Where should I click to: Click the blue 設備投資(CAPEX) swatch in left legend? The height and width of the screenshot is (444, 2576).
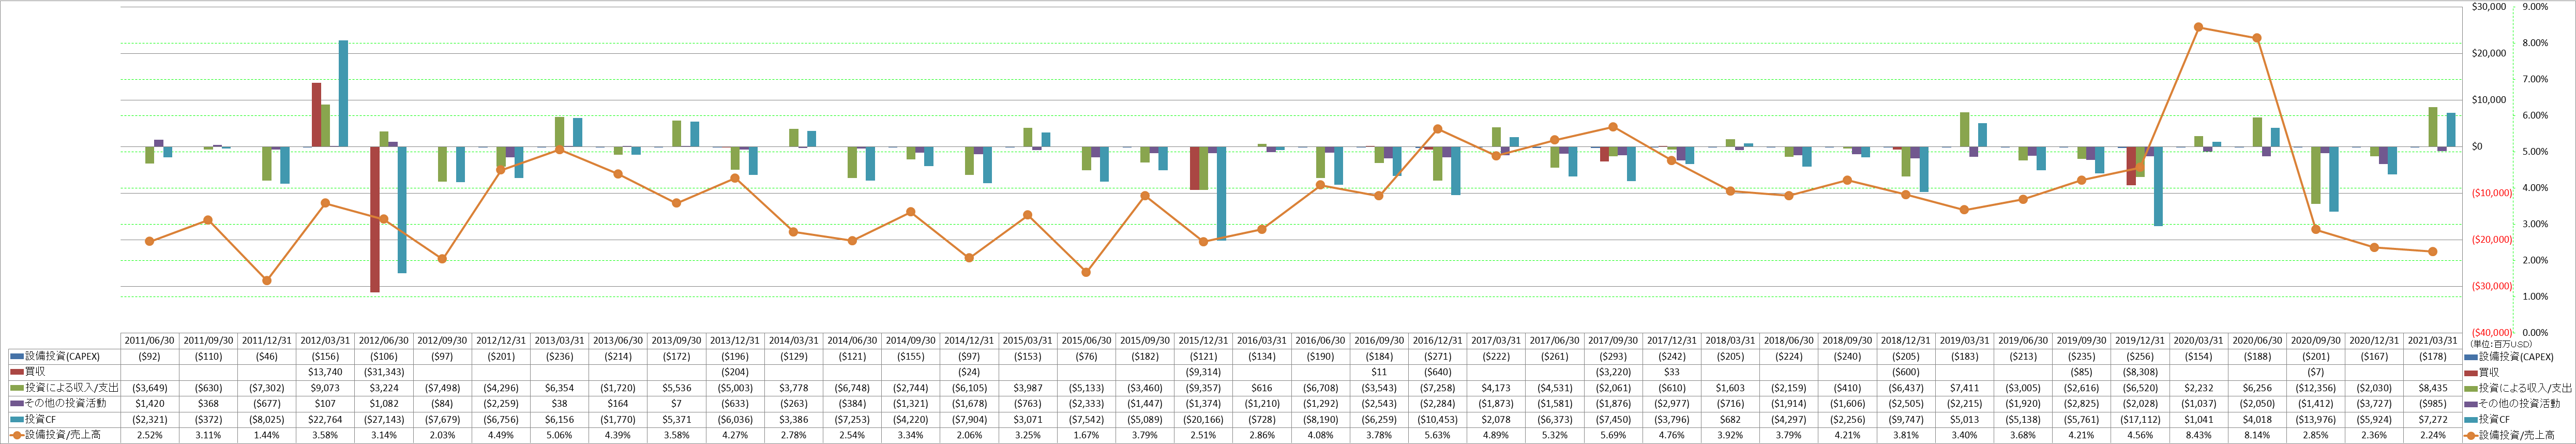click(17, 357)
